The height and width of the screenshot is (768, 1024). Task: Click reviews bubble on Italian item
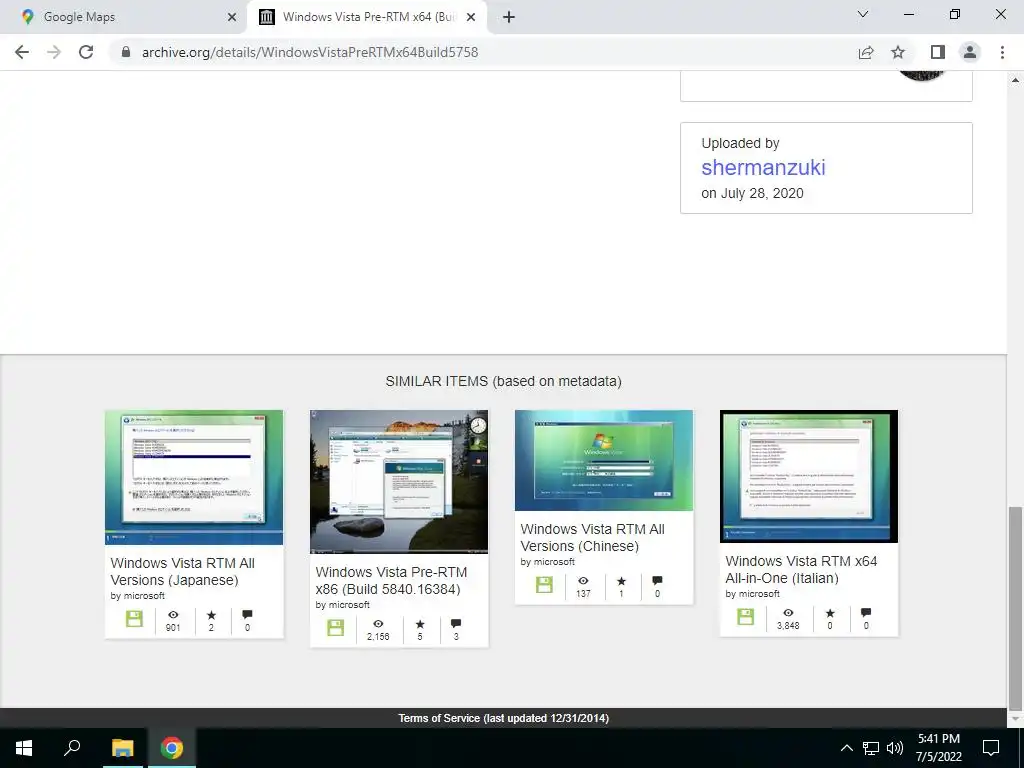coord(866,613)
